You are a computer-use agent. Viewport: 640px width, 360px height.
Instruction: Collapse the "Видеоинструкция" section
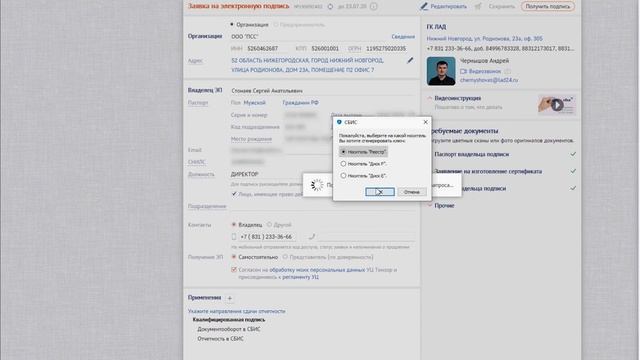coord(429,98)
